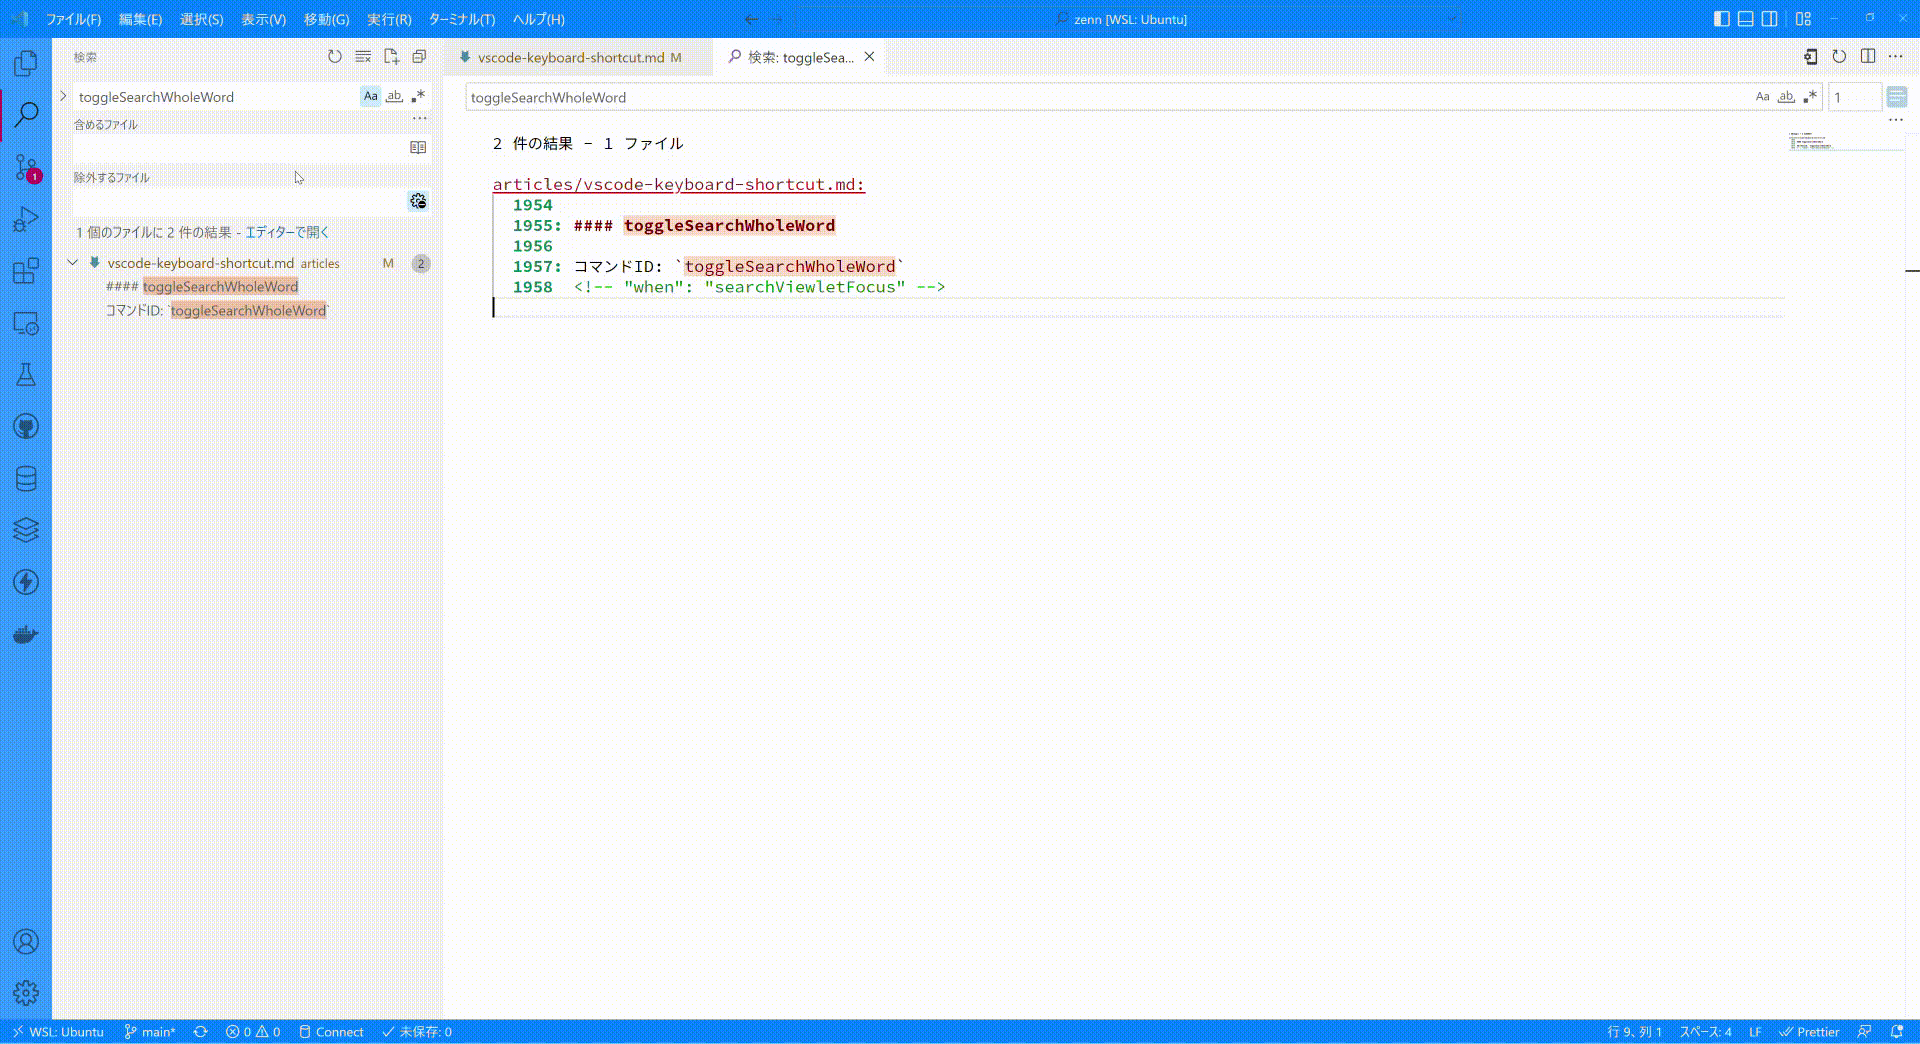The width and height of the screenshot is (1920, 1044).
Task: Open the Accounts menu icon
Action: pos(26,941)
